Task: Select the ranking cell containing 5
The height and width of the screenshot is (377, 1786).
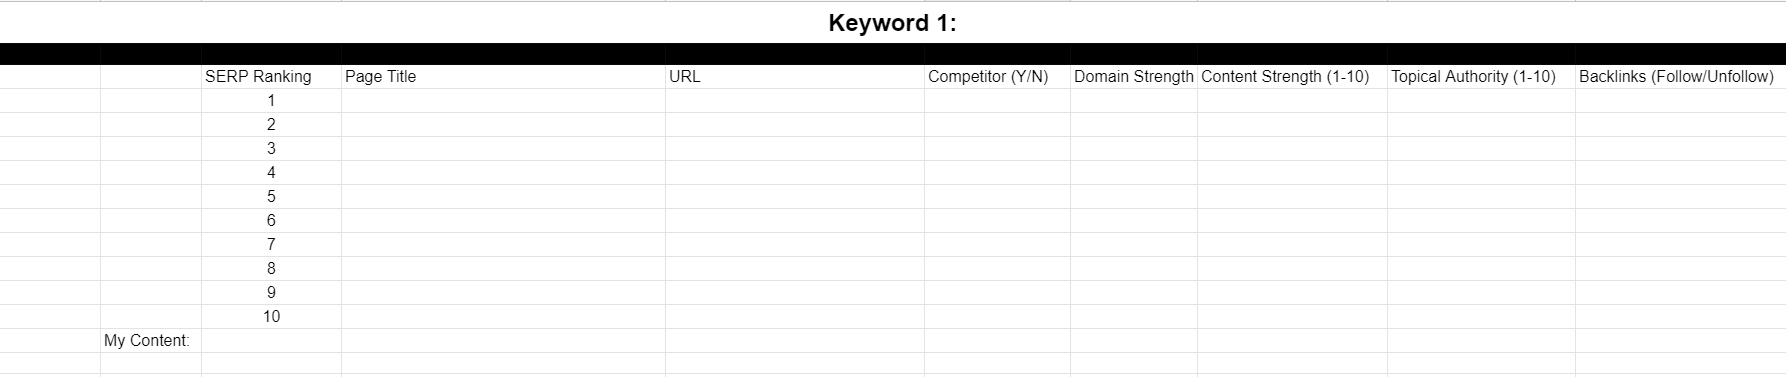Action: (x=271, y=197)
